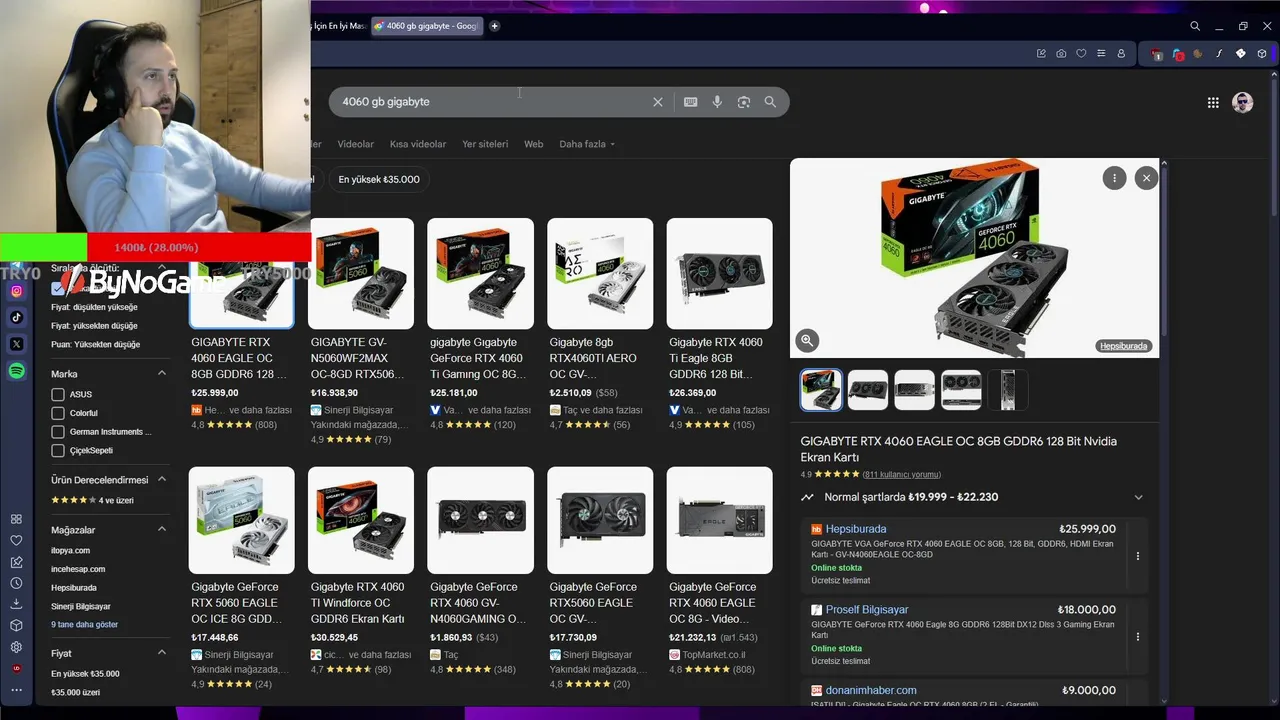
Task: Search by image with the lens icon
Action: click(x=744, y=102)
